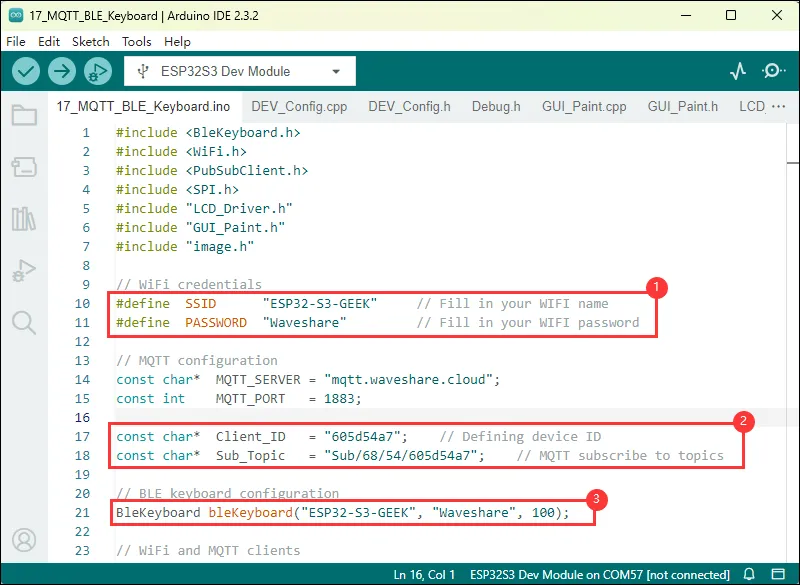The width and height of the screenshot is (800, 585).
Task: Open the Sketchbook folder panel
Action: point(24,115)
